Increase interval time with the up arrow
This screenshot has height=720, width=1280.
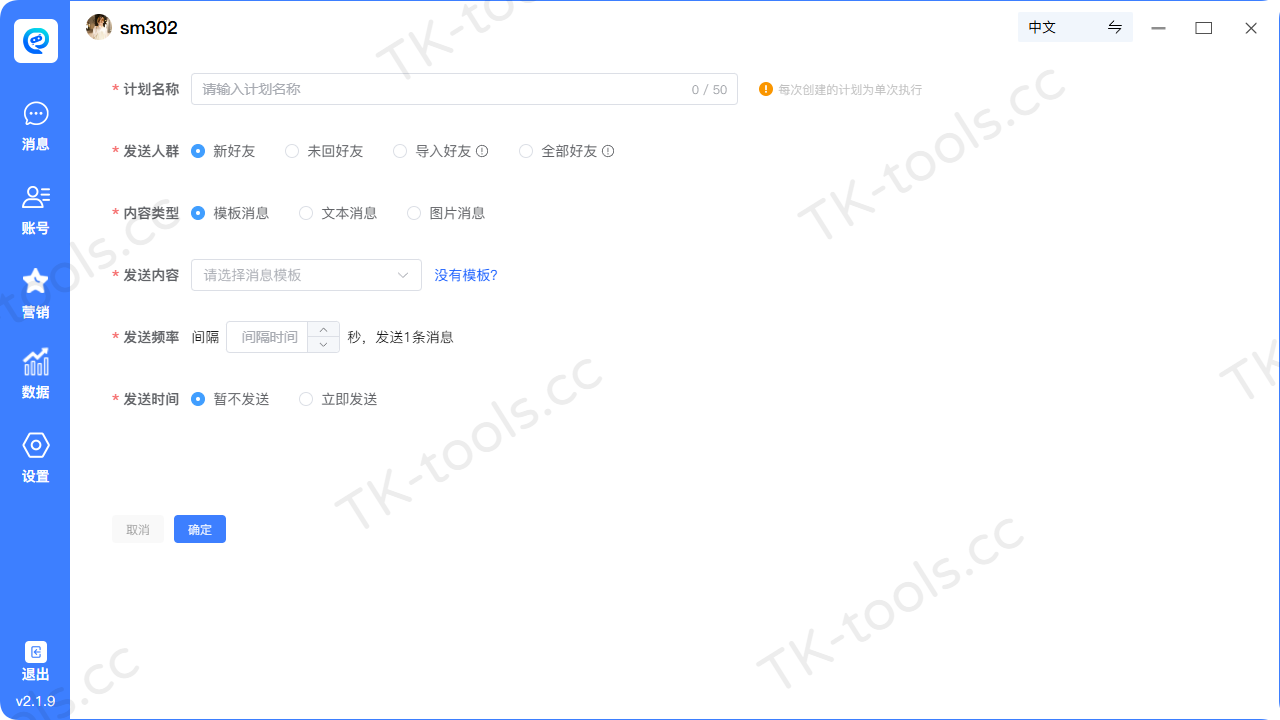pyautogui.click(x=323, y=330)
